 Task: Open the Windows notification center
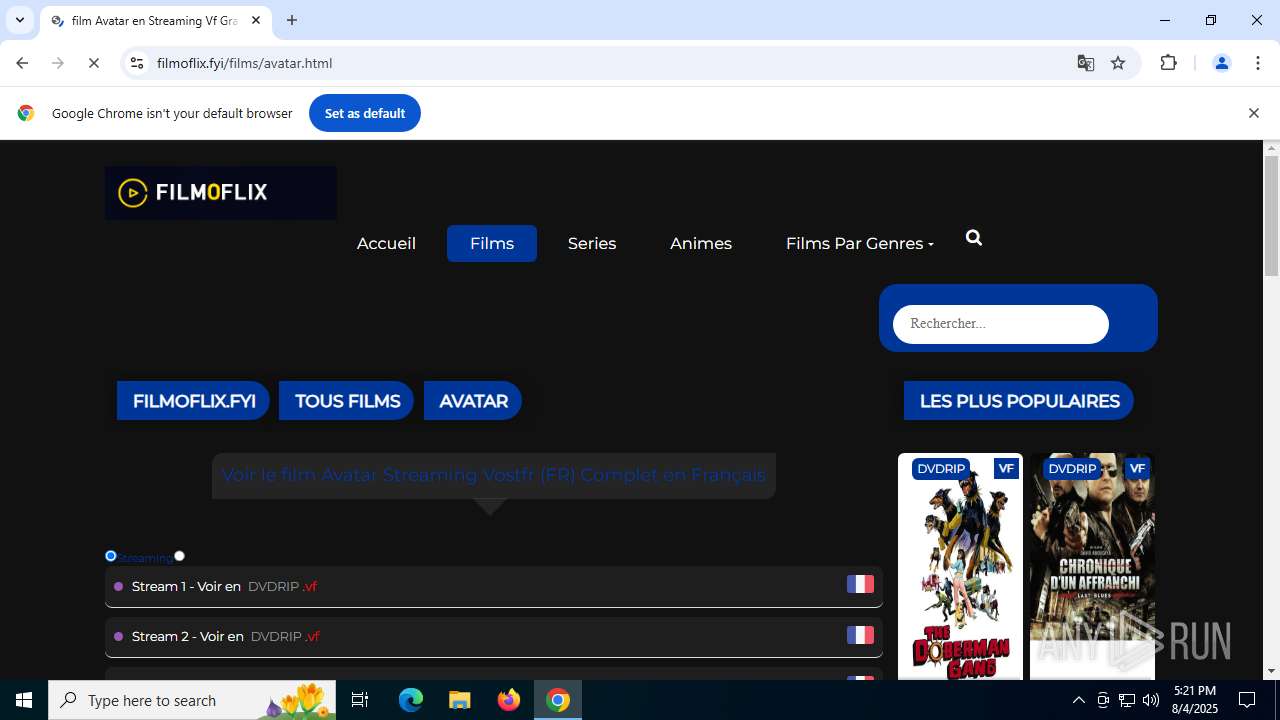pos(1247,700)
